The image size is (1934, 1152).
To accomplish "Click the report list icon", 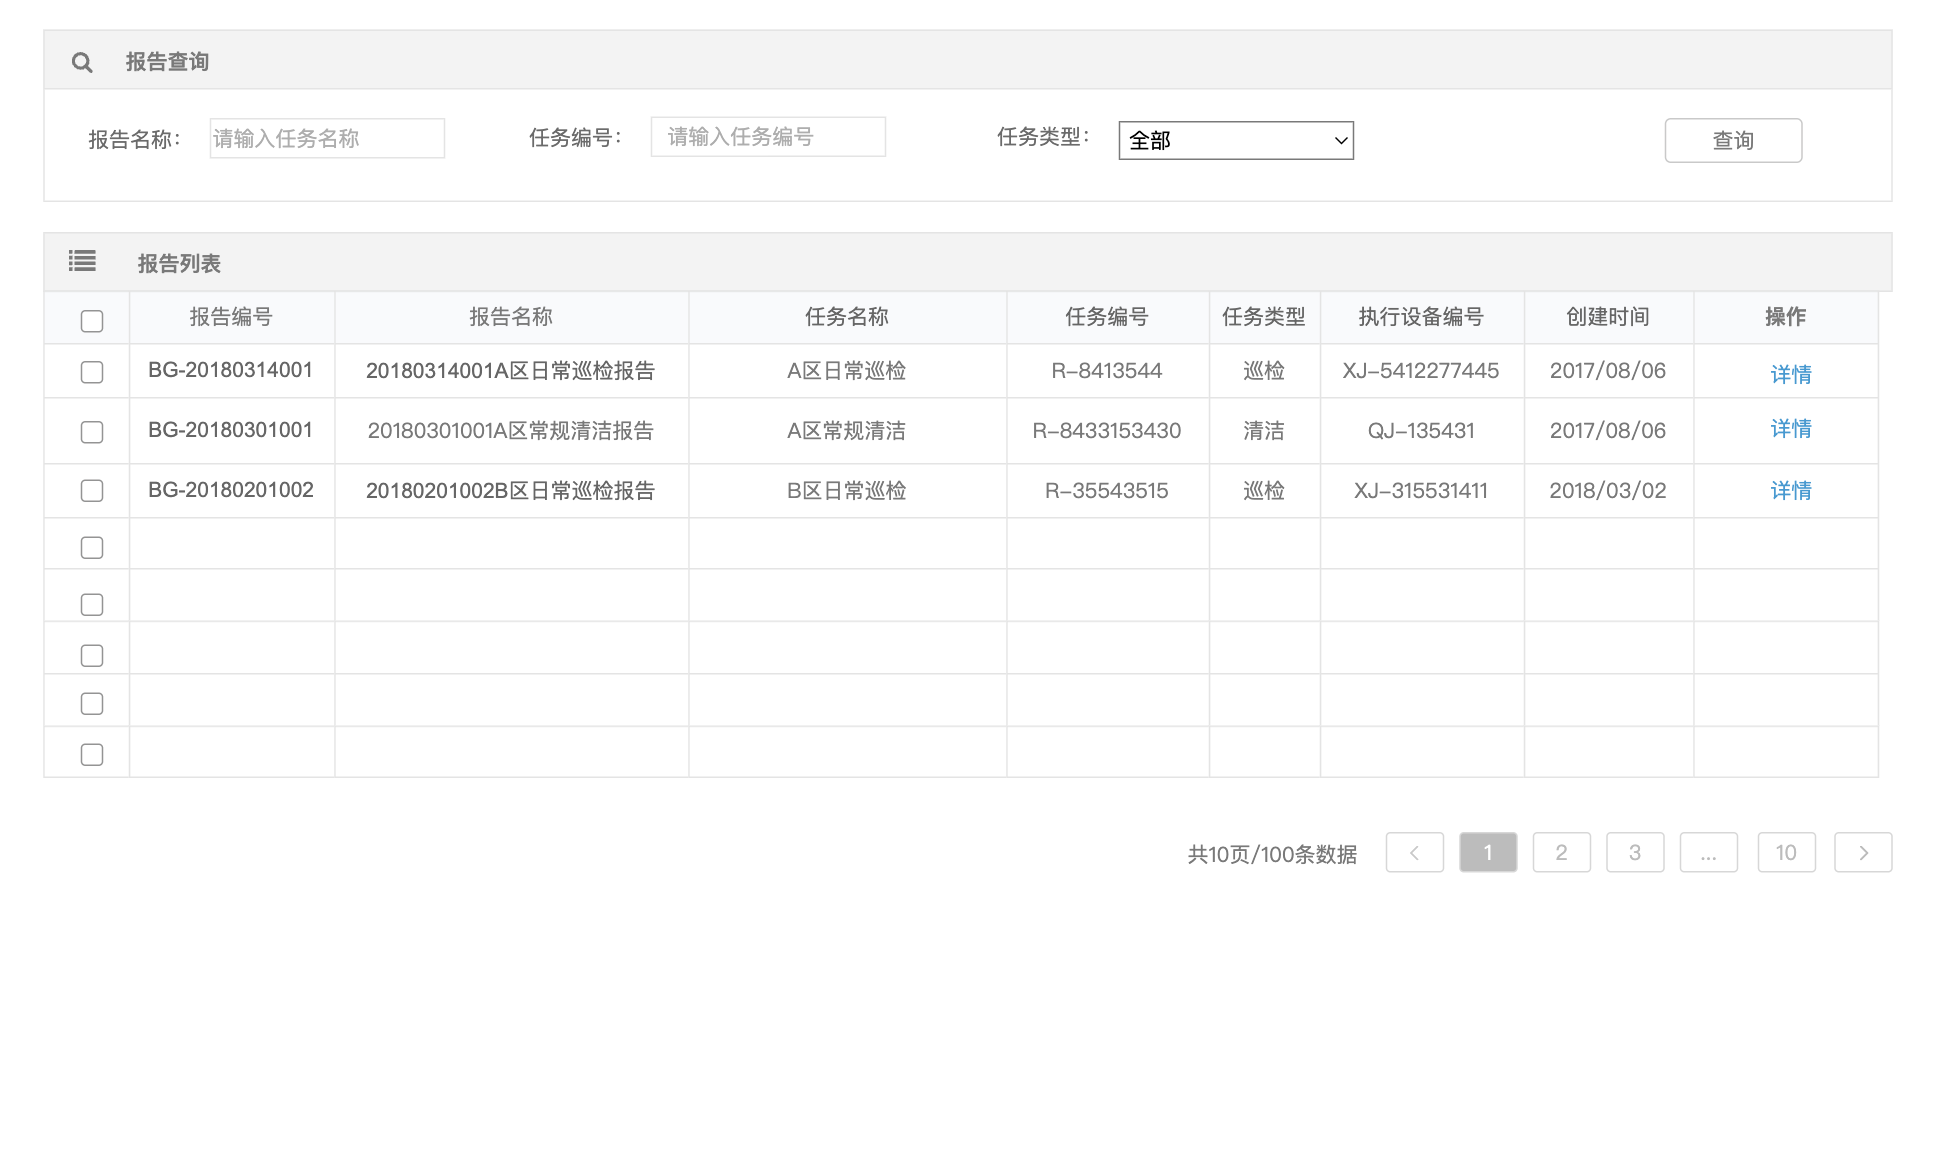I will pyautogui.click(x=82, y=262).
